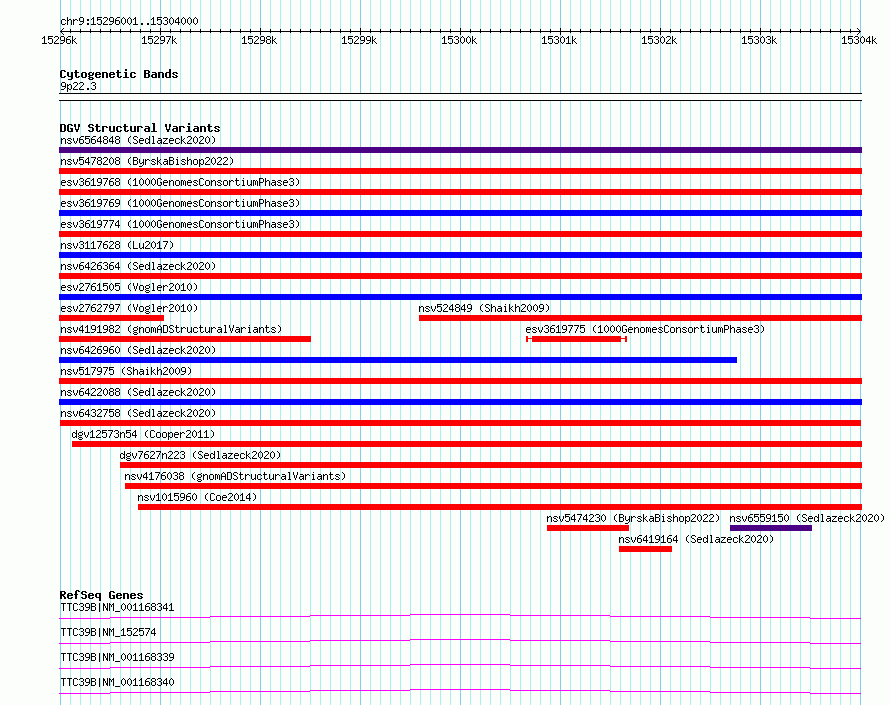Open esv3619768 (1000GenomesConsortiumPhase3) variant
890x705 pixels.
point(180,182)
